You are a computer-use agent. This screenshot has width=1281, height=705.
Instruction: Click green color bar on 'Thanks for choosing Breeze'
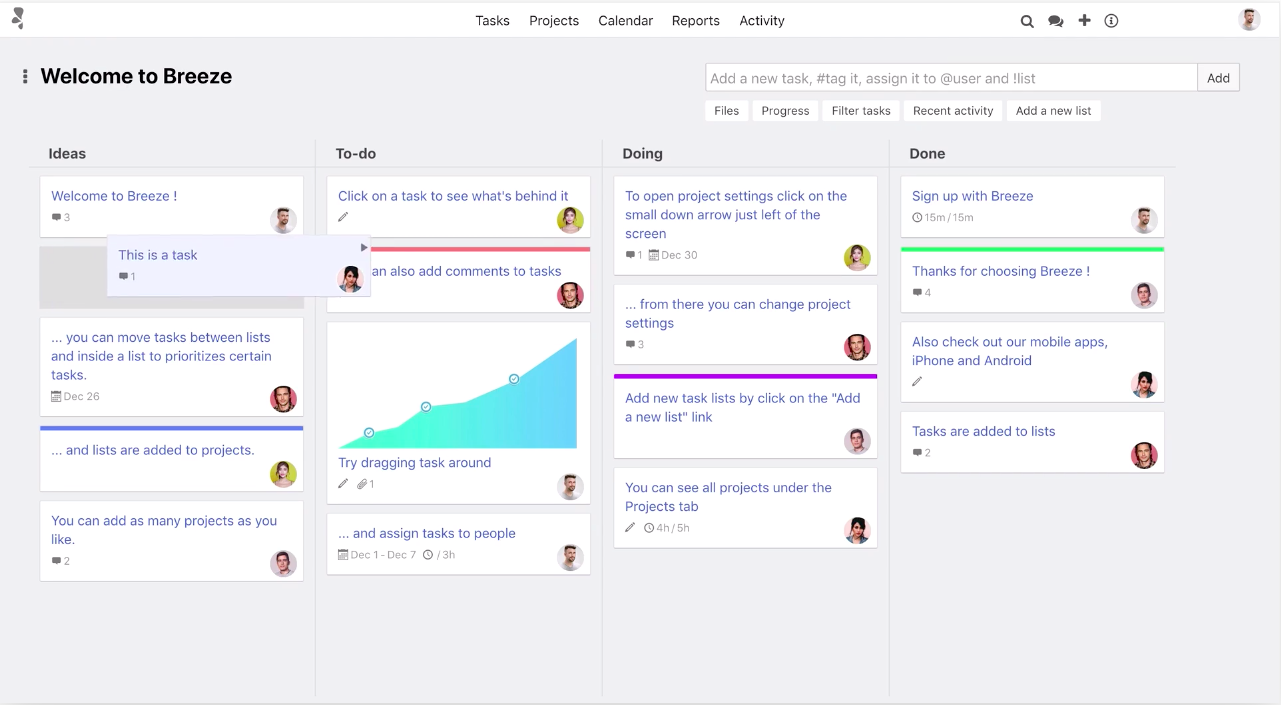click(x=1032, y=249)
